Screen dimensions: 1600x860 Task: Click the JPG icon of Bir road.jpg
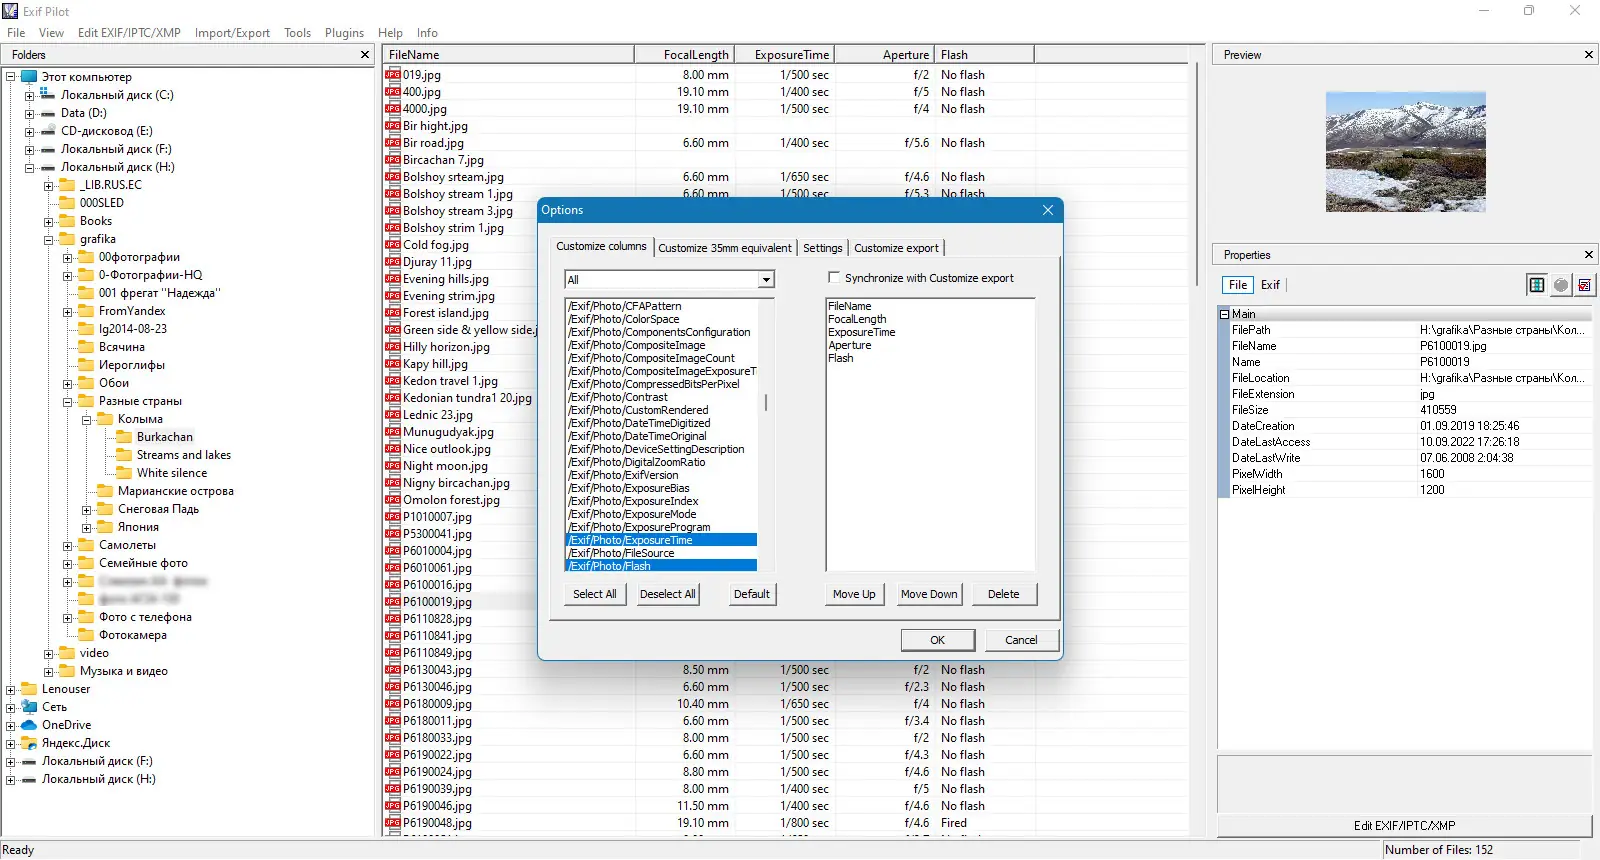tap(393, 143)
